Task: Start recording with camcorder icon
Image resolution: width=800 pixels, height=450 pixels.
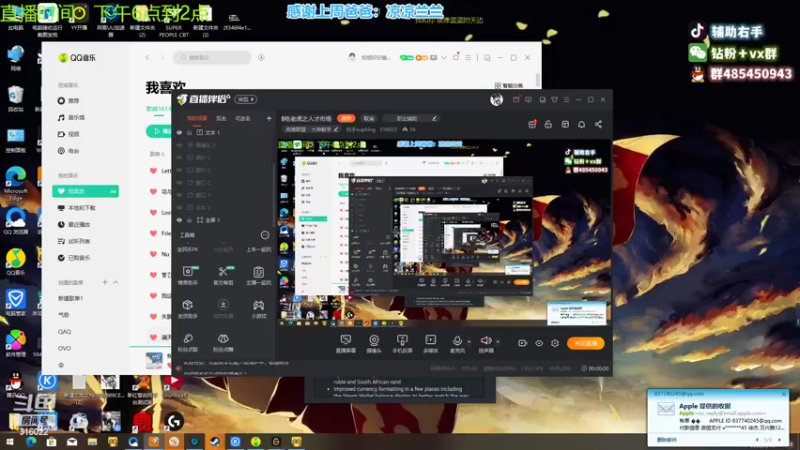Action: (522, 343)
